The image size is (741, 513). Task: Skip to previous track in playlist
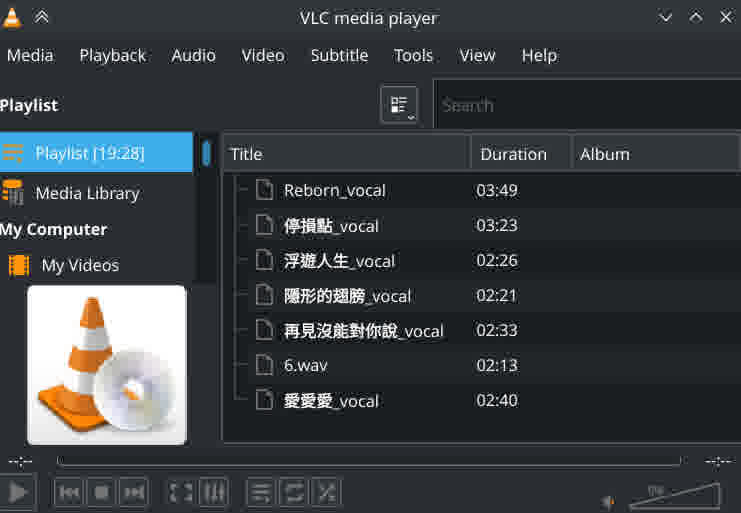point(69,493)
